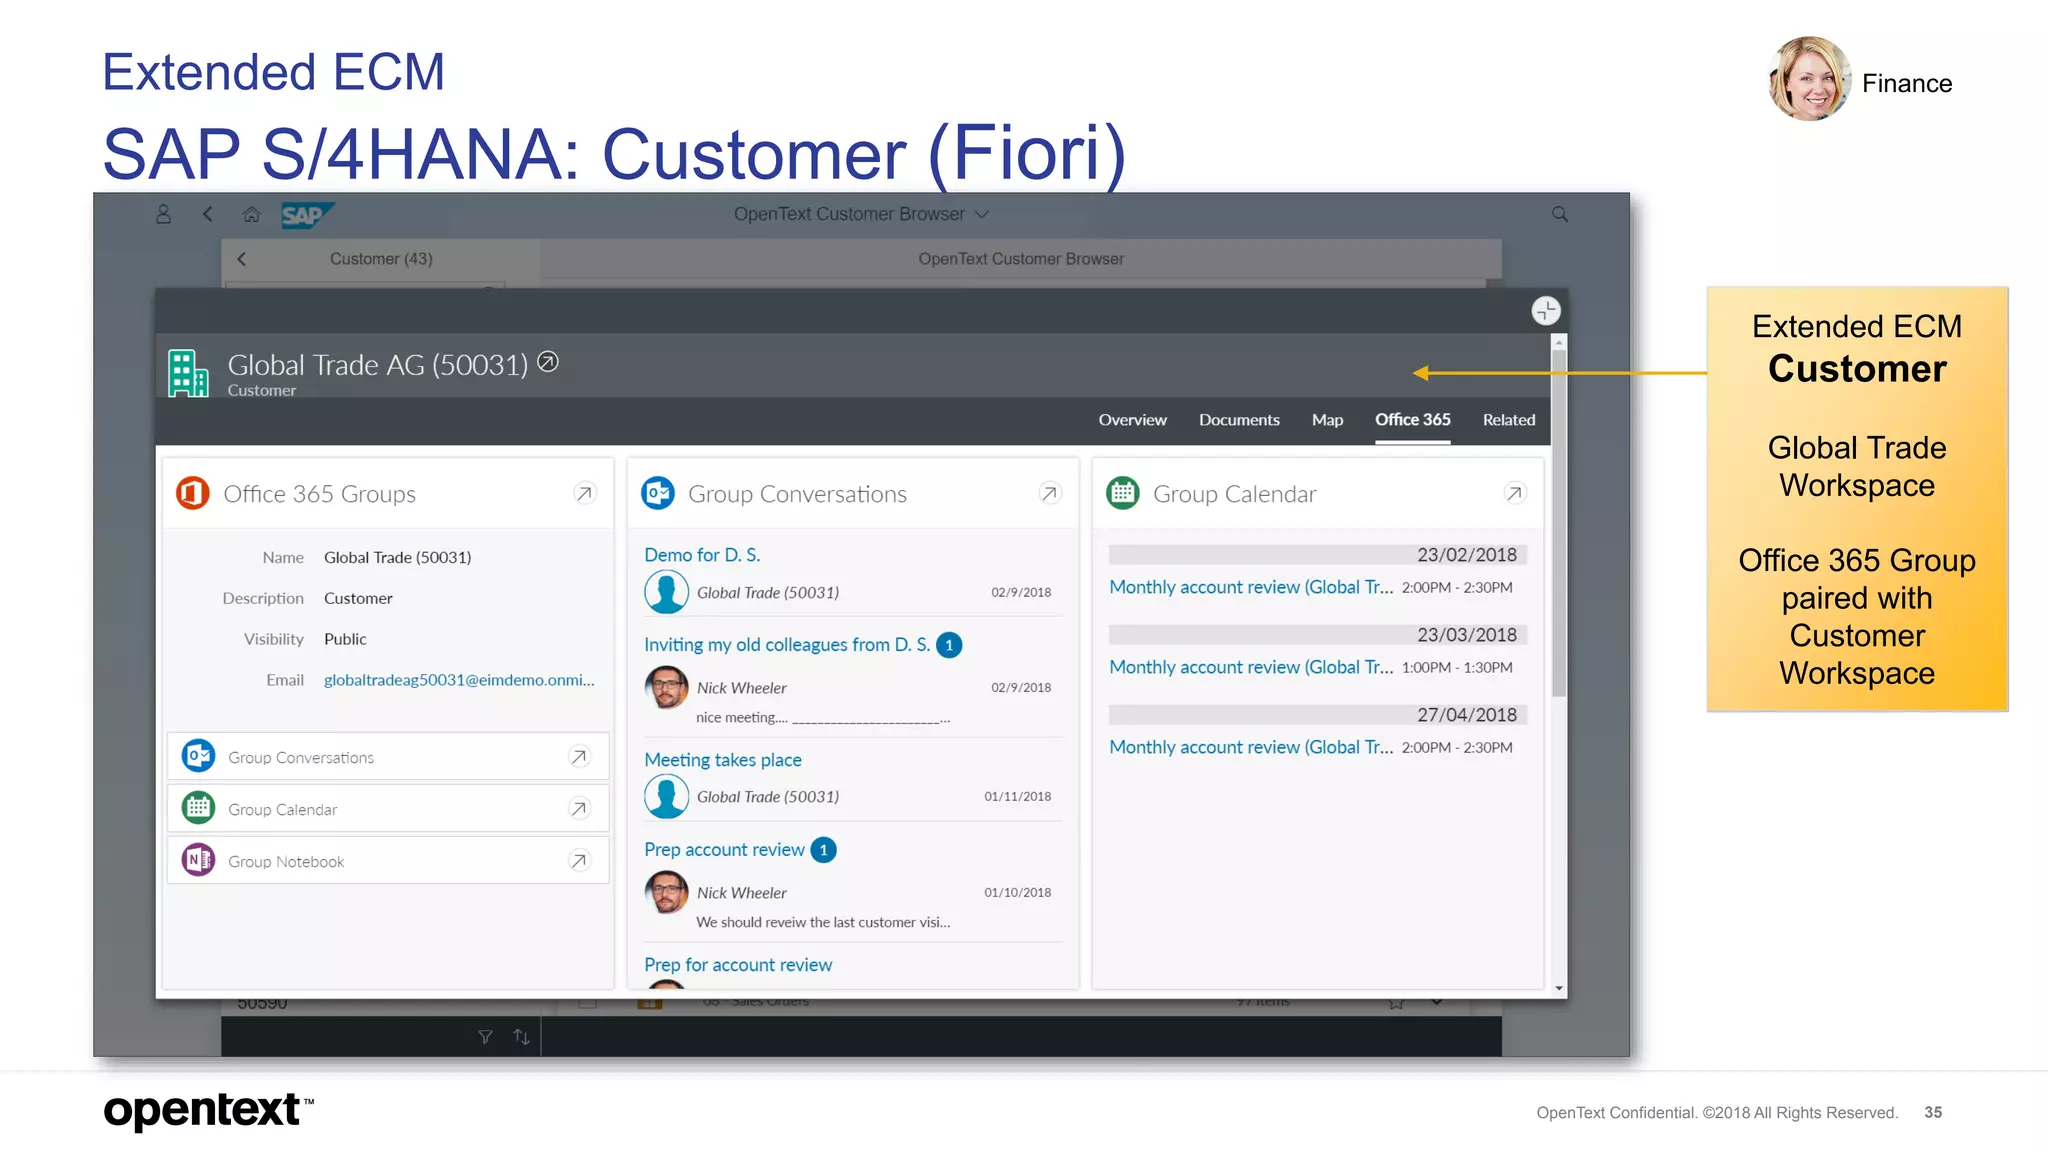Click Nick Wheeler avatar dated 02/9/2018
Viewport: 2048px width, 1152px height.
click(666, 688)
